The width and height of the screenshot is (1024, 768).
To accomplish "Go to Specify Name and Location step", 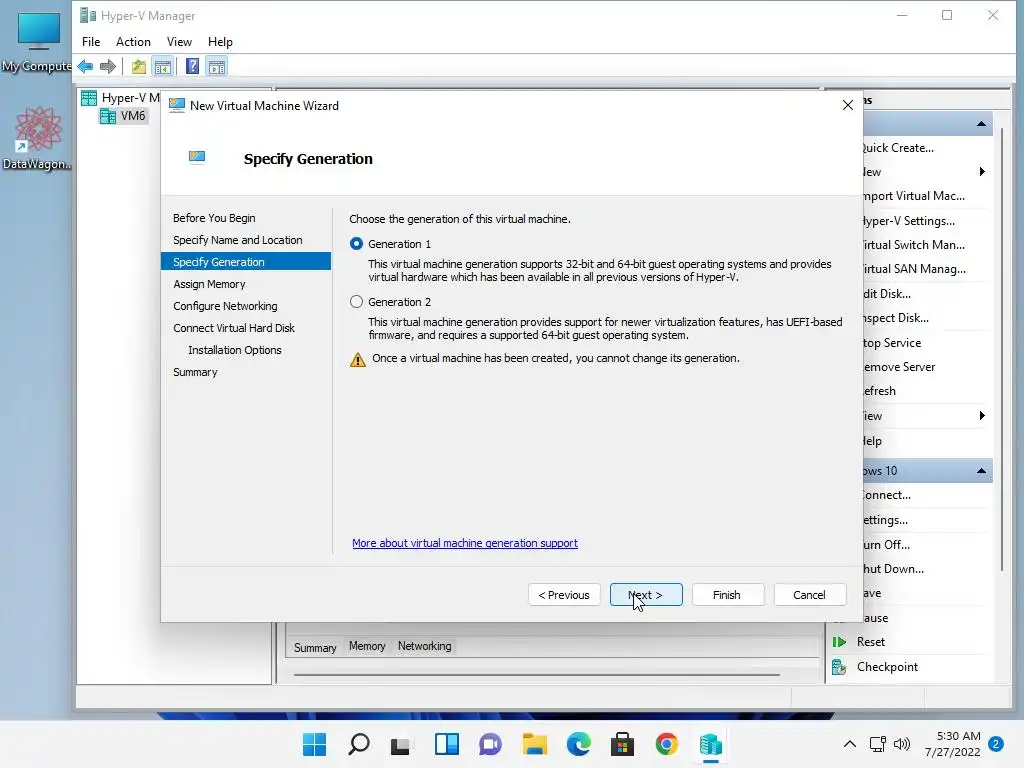I will [x=238, y=240].
